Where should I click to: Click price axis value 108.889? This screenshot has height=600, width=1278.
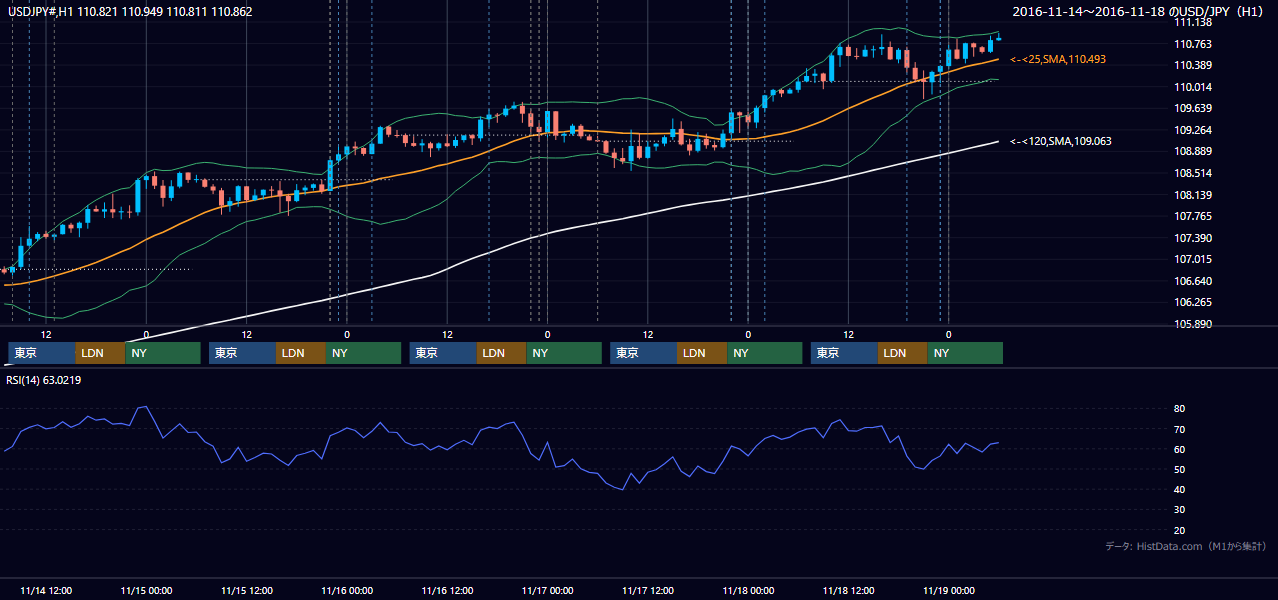tap(1194, 151)
